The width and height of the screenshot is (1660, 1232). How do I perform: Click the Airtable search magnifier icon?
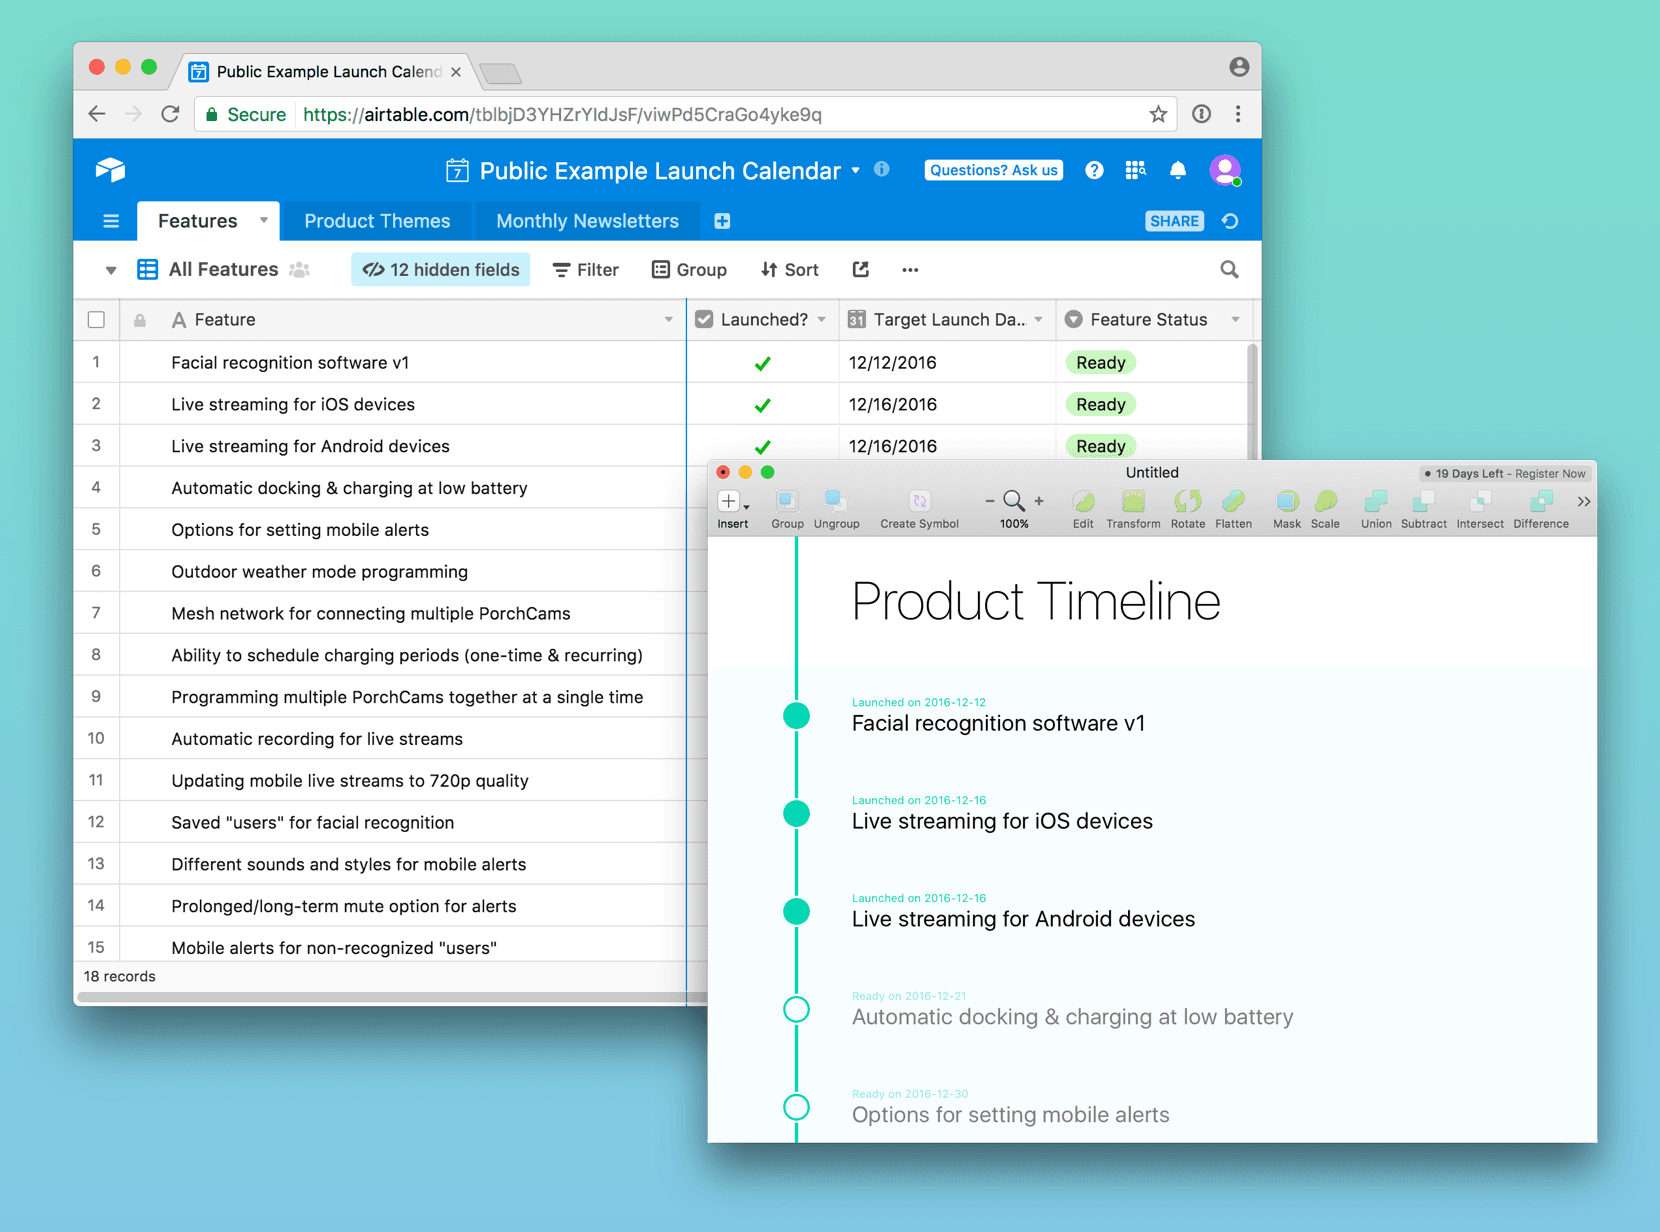point(1229,270)
